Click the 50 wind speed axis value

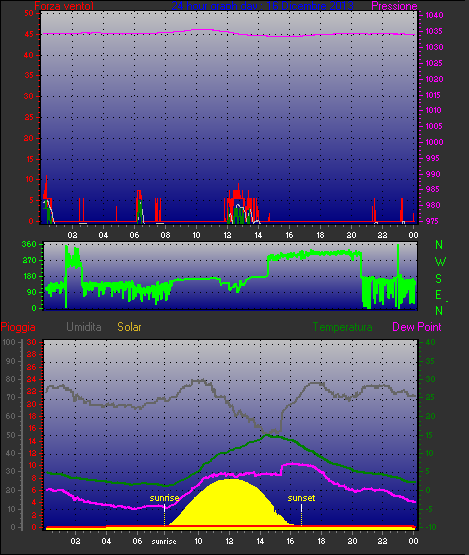point(29,13)
